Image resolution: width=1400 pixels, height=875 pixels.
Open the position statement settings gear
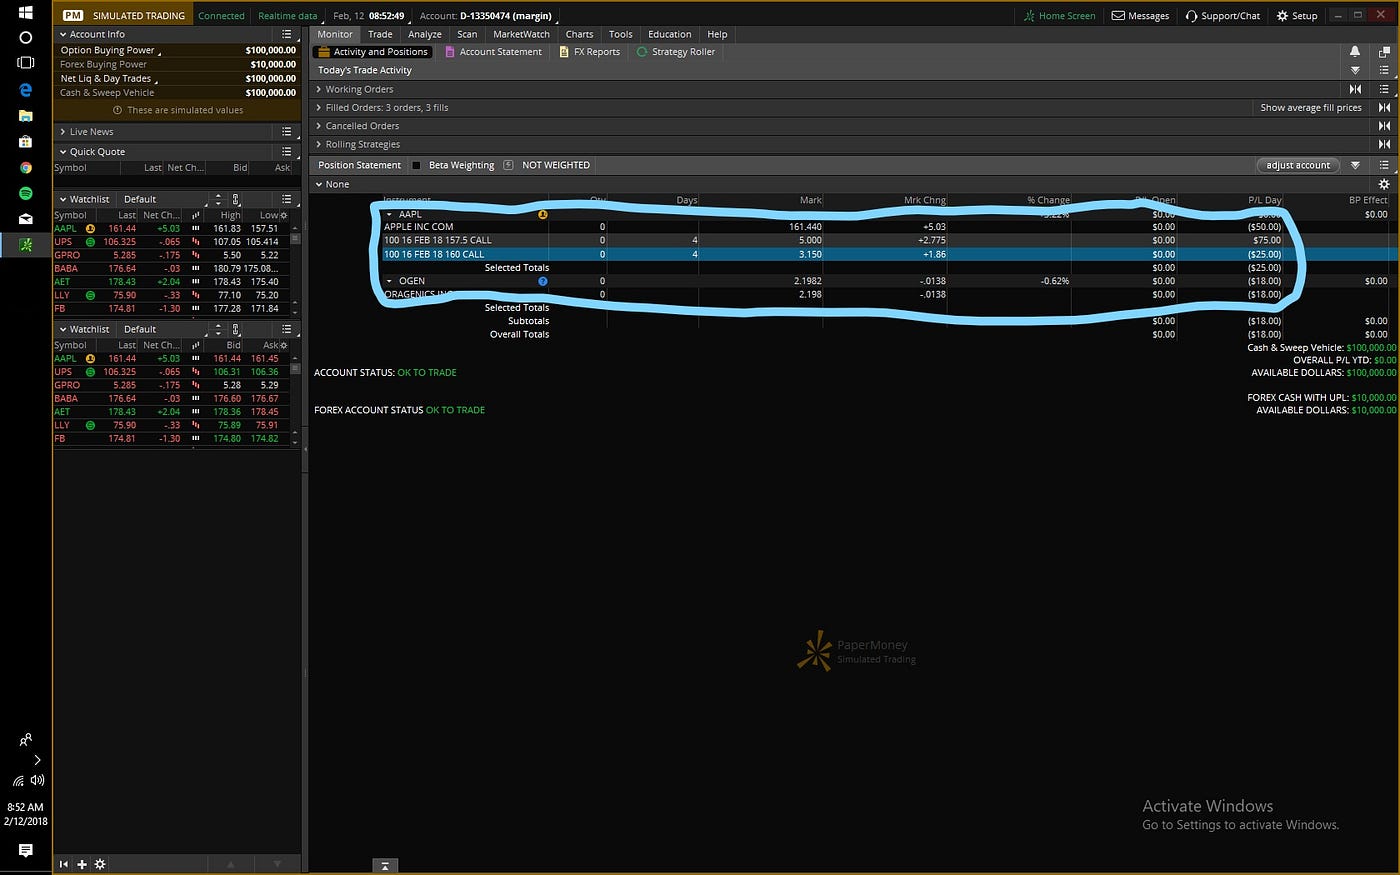pos(1384,184)
